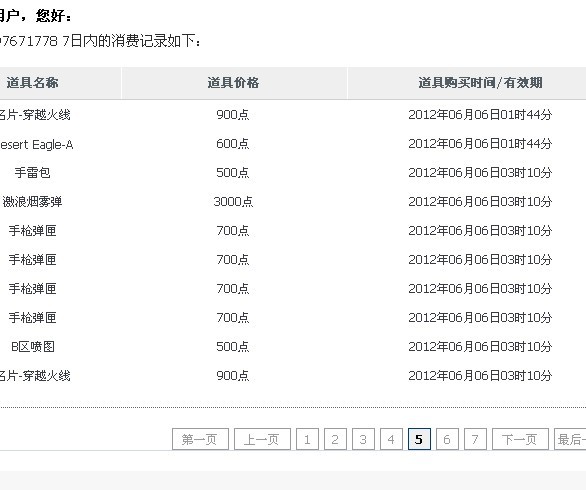586x490 pixels.
Task: Open page 7 of consumption records
Action: coord(475,439)
